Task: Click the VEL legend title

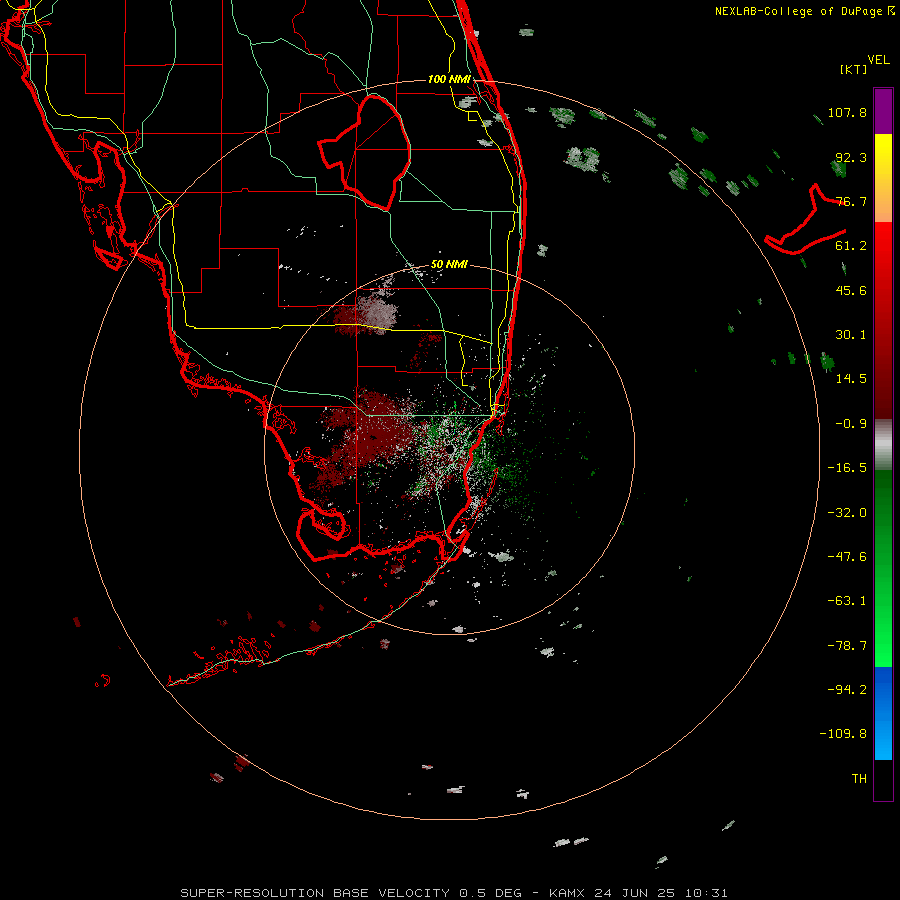Action: [x=878, y=60]
